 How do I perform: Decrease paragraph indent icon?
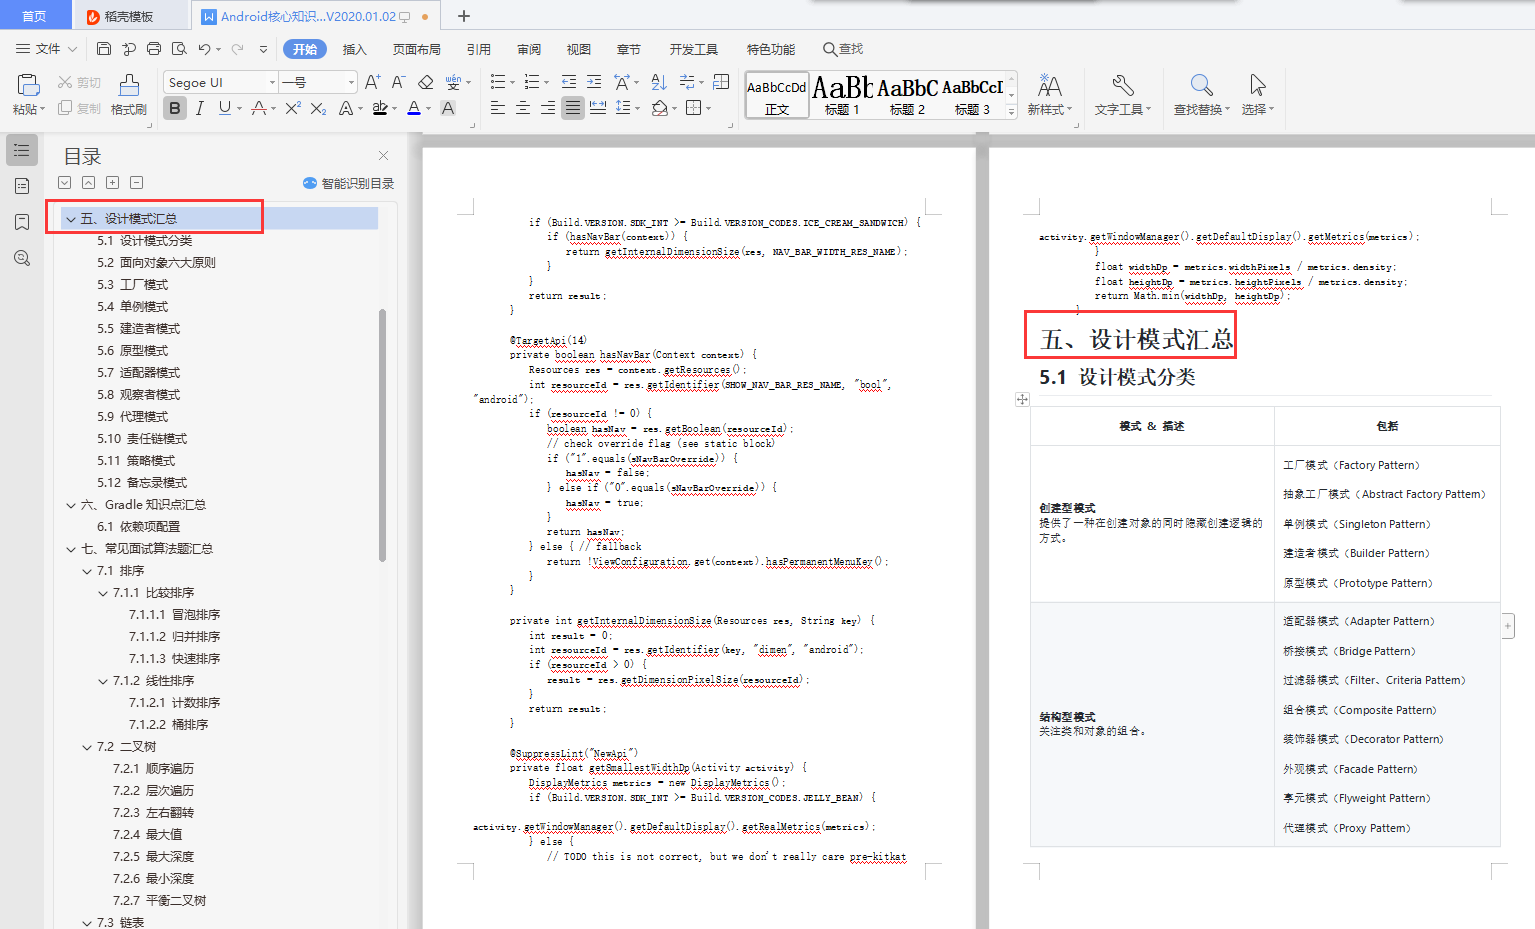[x=569, y=82]
